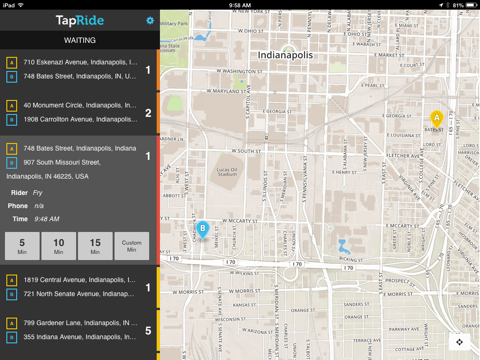Expand the 799 Gardener Lane ride request
The width and height of the screenshot is (480, 360).
coord(78,330)
